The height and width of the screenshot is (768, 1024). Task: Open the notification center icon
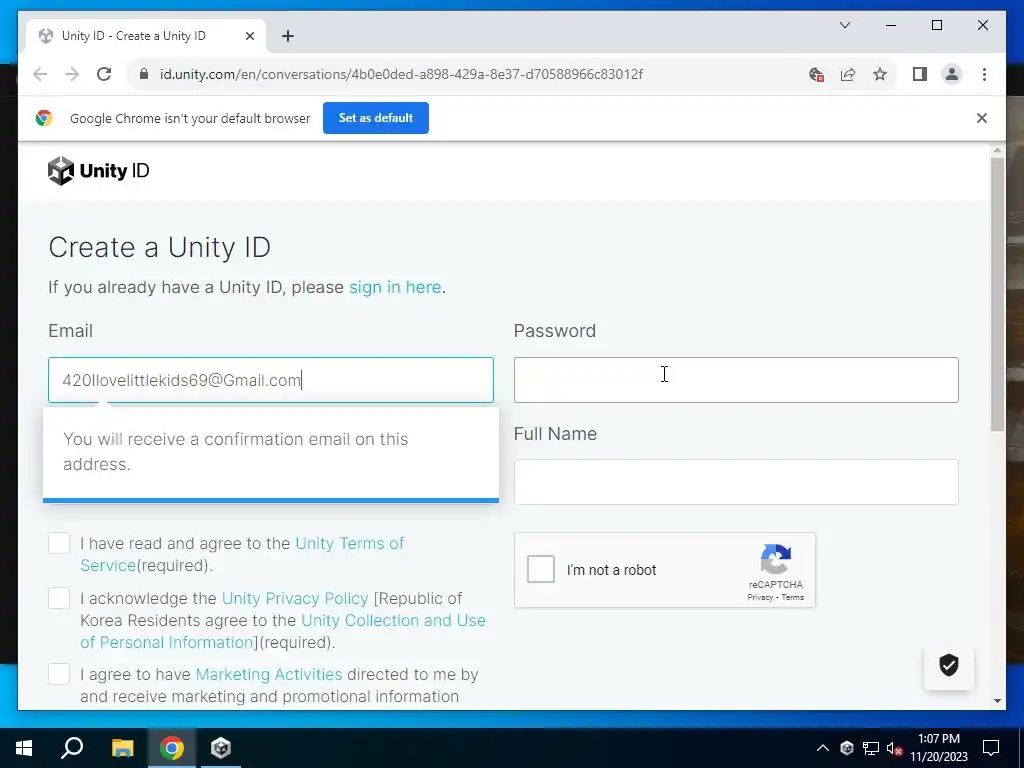pyautogui.click(x=991, y=748)
